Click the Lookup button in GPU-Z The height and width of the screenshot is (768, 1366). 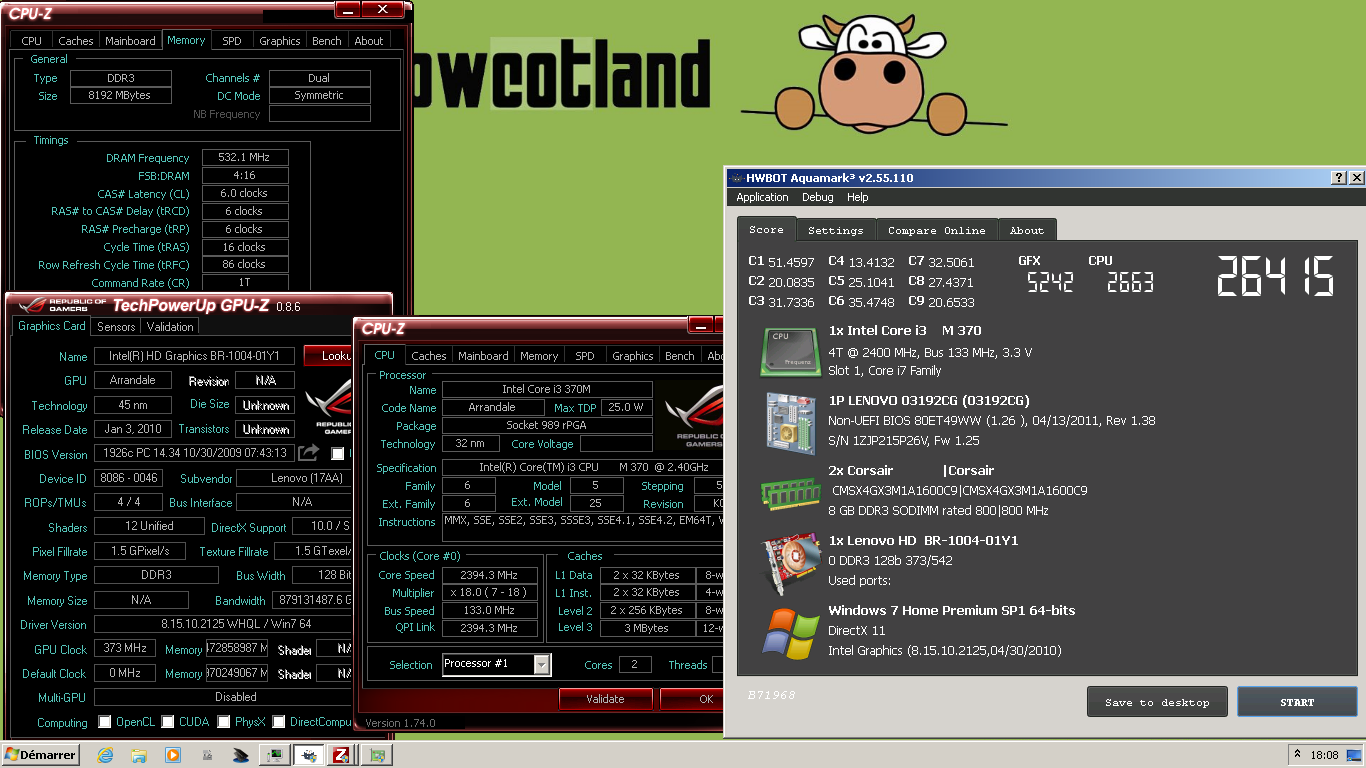(x=328, y=356)
